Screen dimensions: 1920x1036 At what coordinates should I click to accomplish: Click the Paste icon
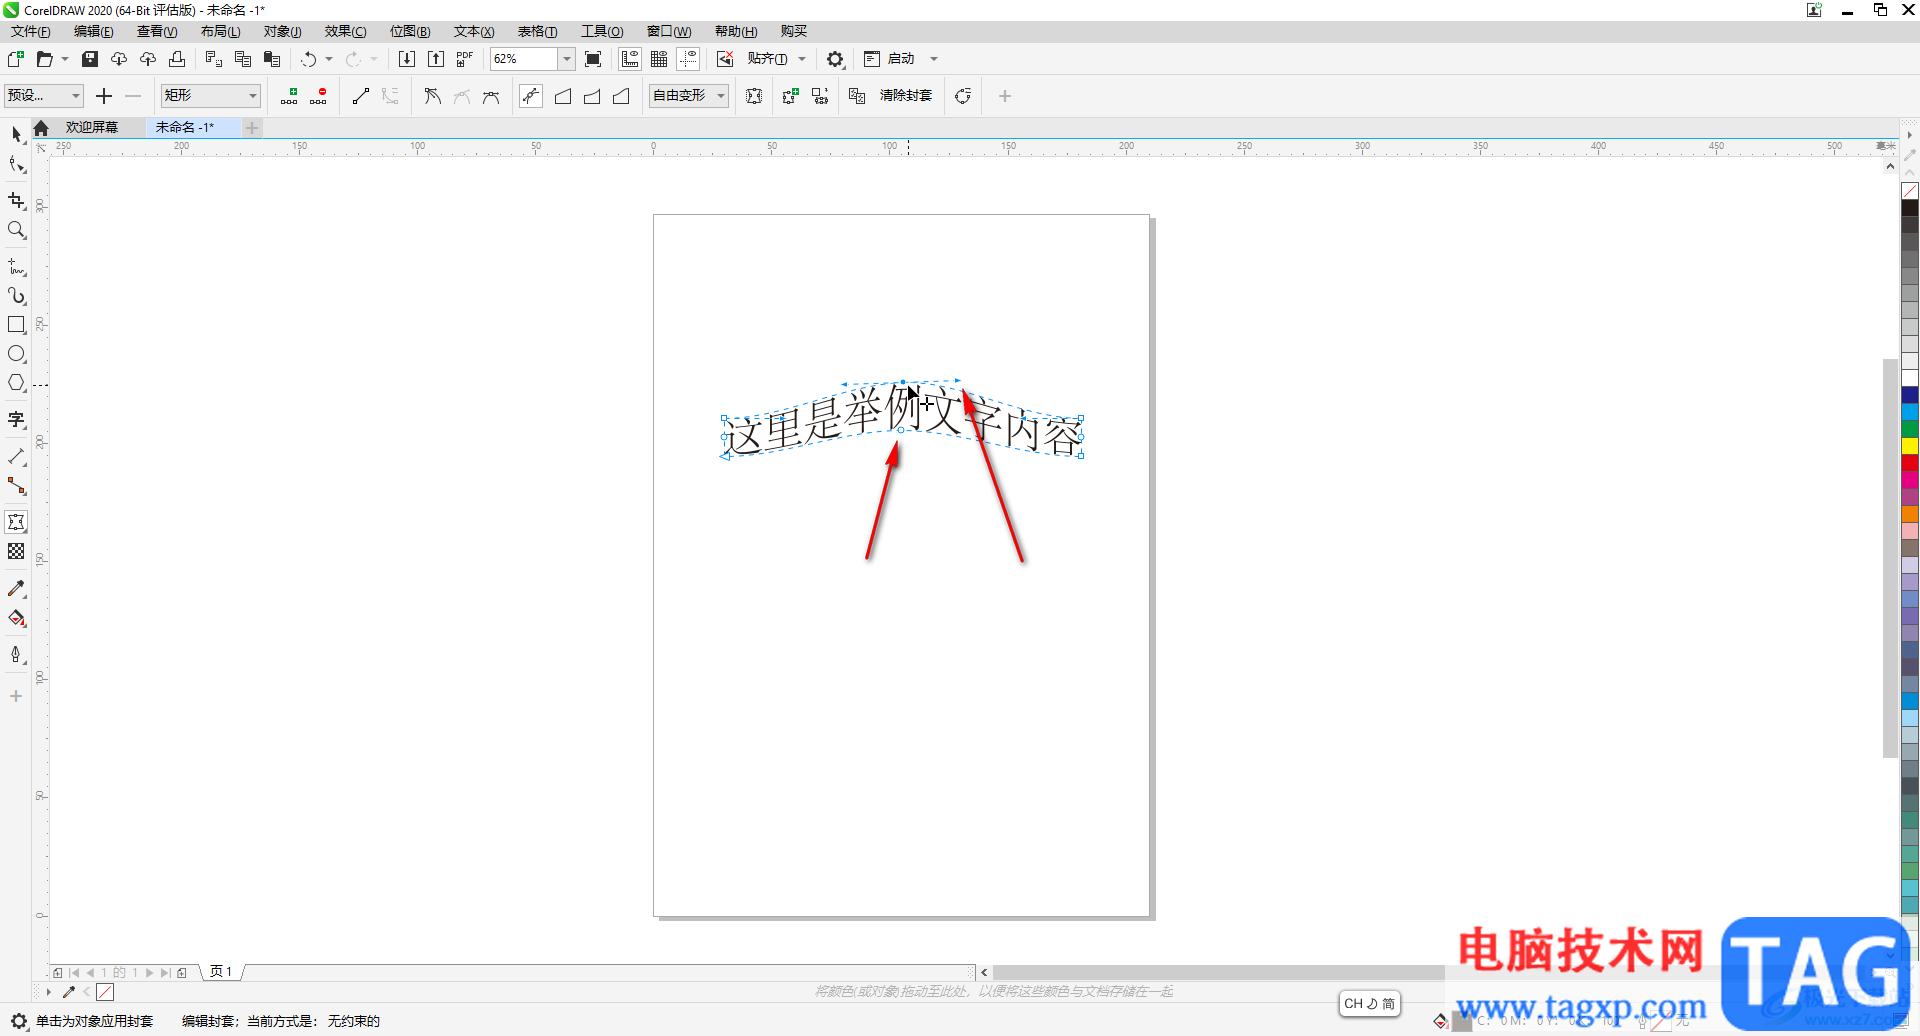pyautogui.click(x=272, y=59)
